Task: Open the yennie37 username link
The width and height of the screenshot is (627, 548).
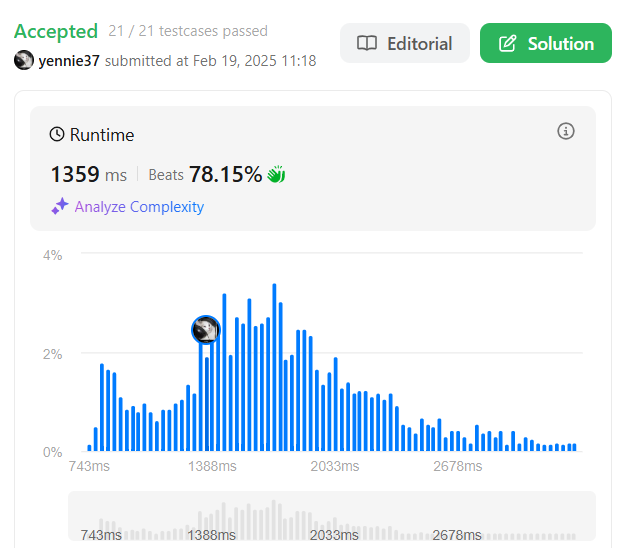Action: click(69, 61)
